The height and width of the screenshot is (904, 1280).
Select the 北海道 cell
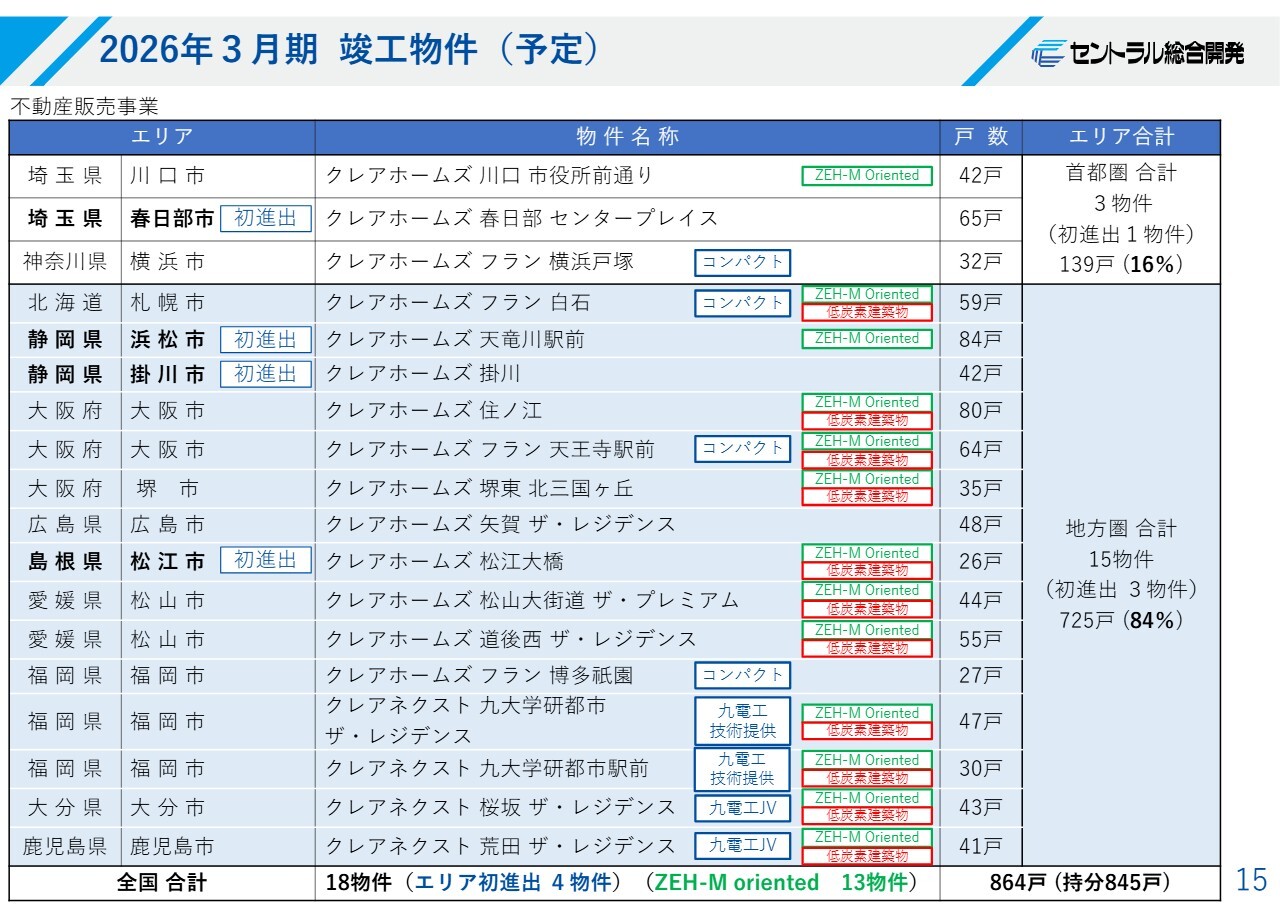click(x=65, y=303)
